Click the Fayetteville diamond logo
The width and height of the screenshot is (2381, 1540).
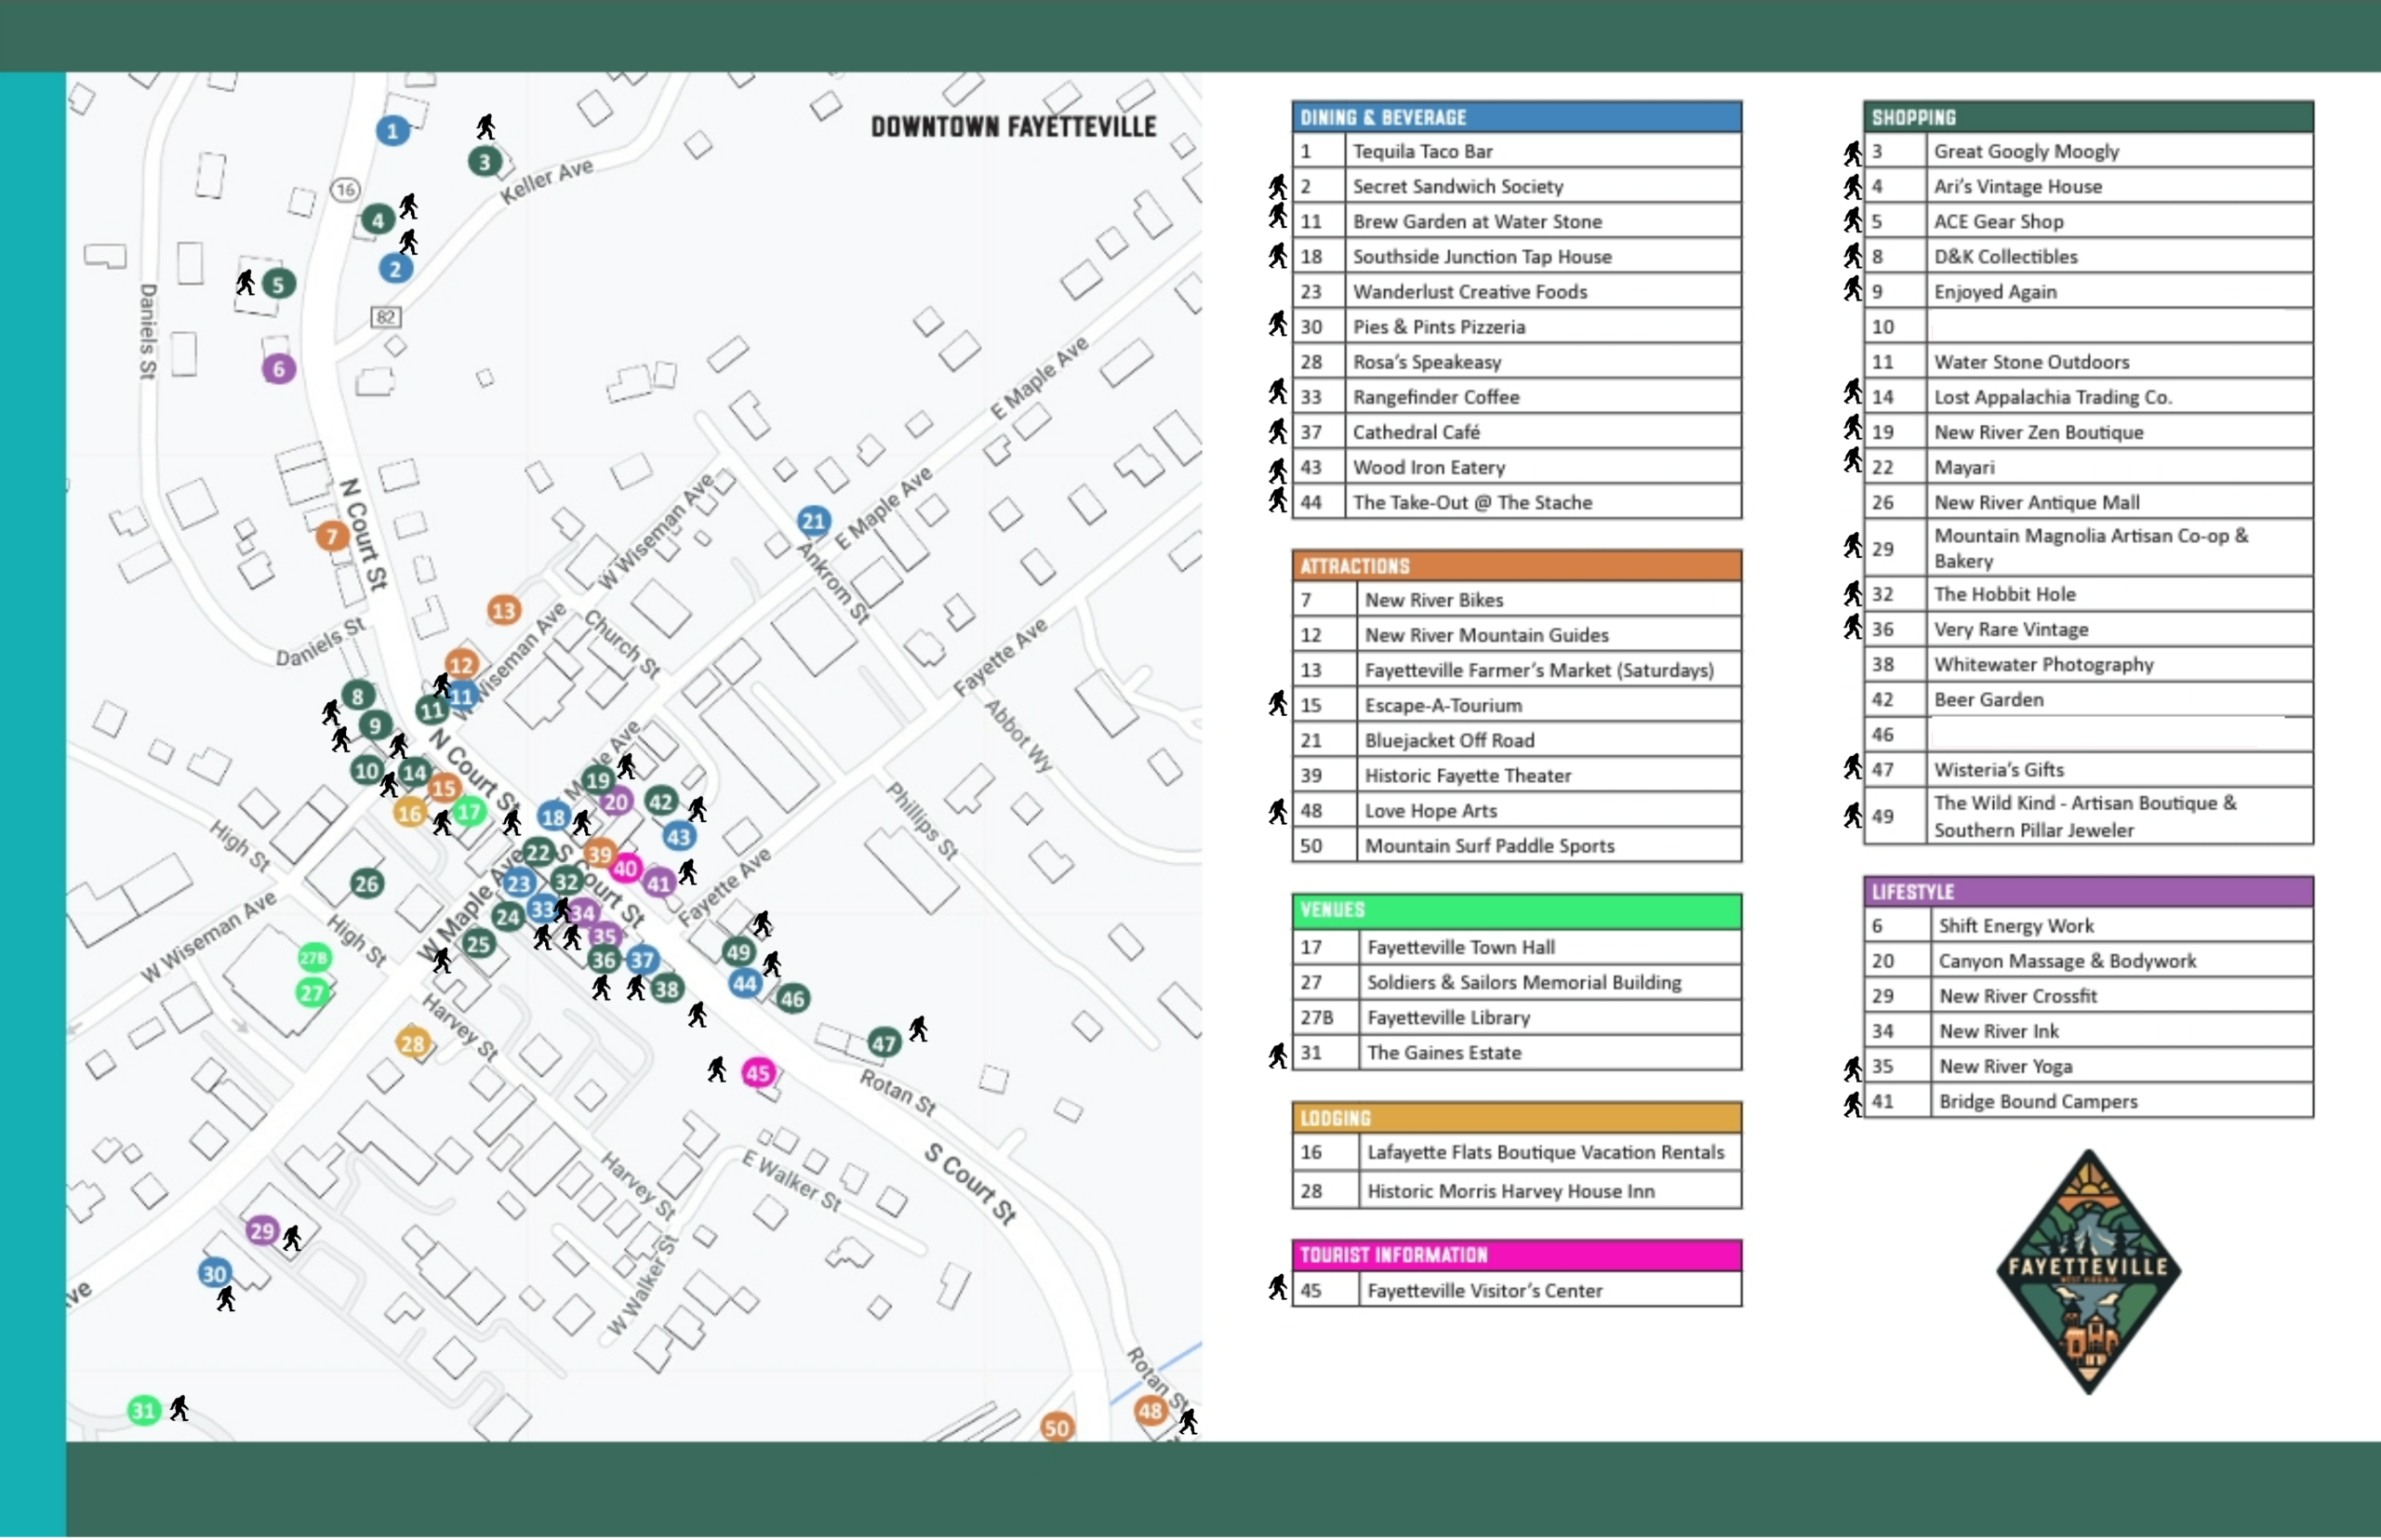click(x=2088, y=1272)
